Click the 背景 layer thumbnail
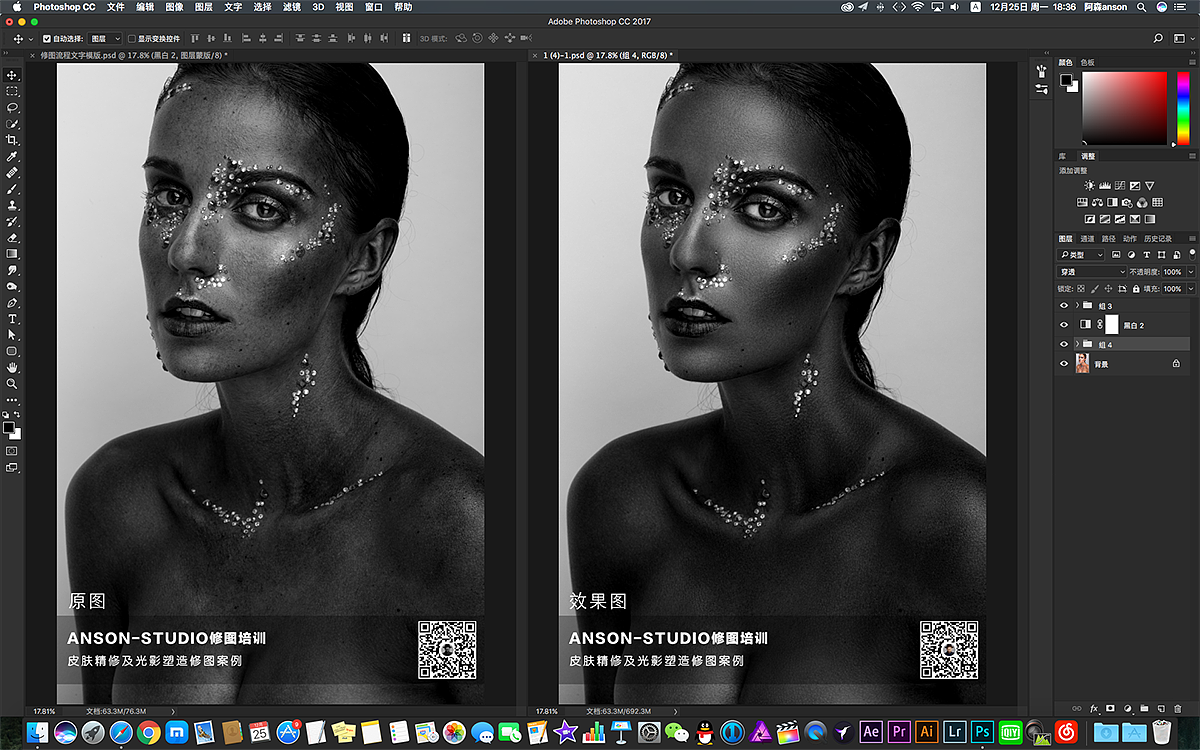 point(1083,363)
